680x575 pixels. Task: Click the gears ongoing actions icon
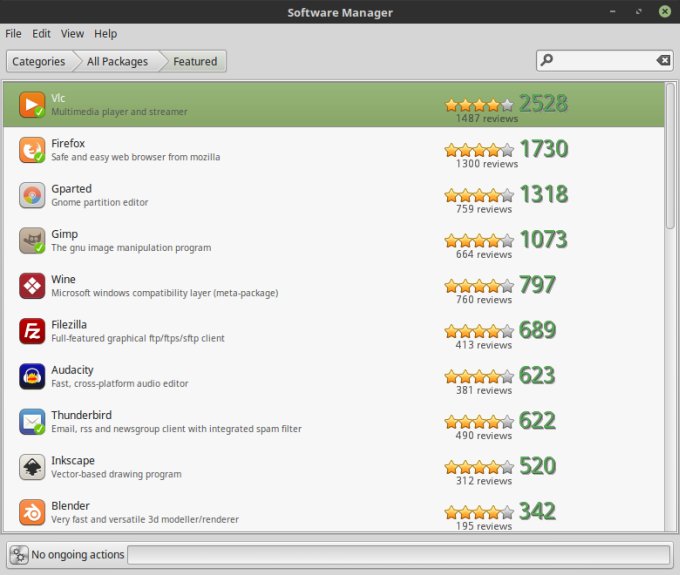pos(19,555)
